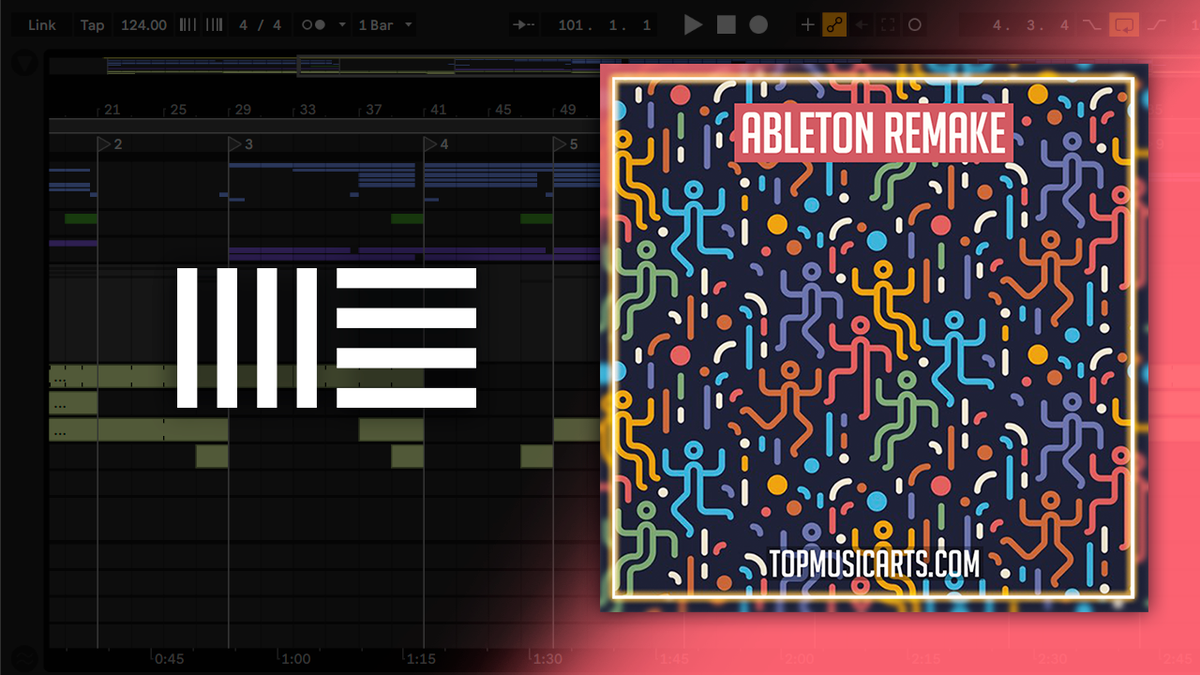Viewport: 1200px width, 675px height.
Task: Select the Draw Mode pencil... actually play button
Action: pyautogui.click(x=692, y=25)
